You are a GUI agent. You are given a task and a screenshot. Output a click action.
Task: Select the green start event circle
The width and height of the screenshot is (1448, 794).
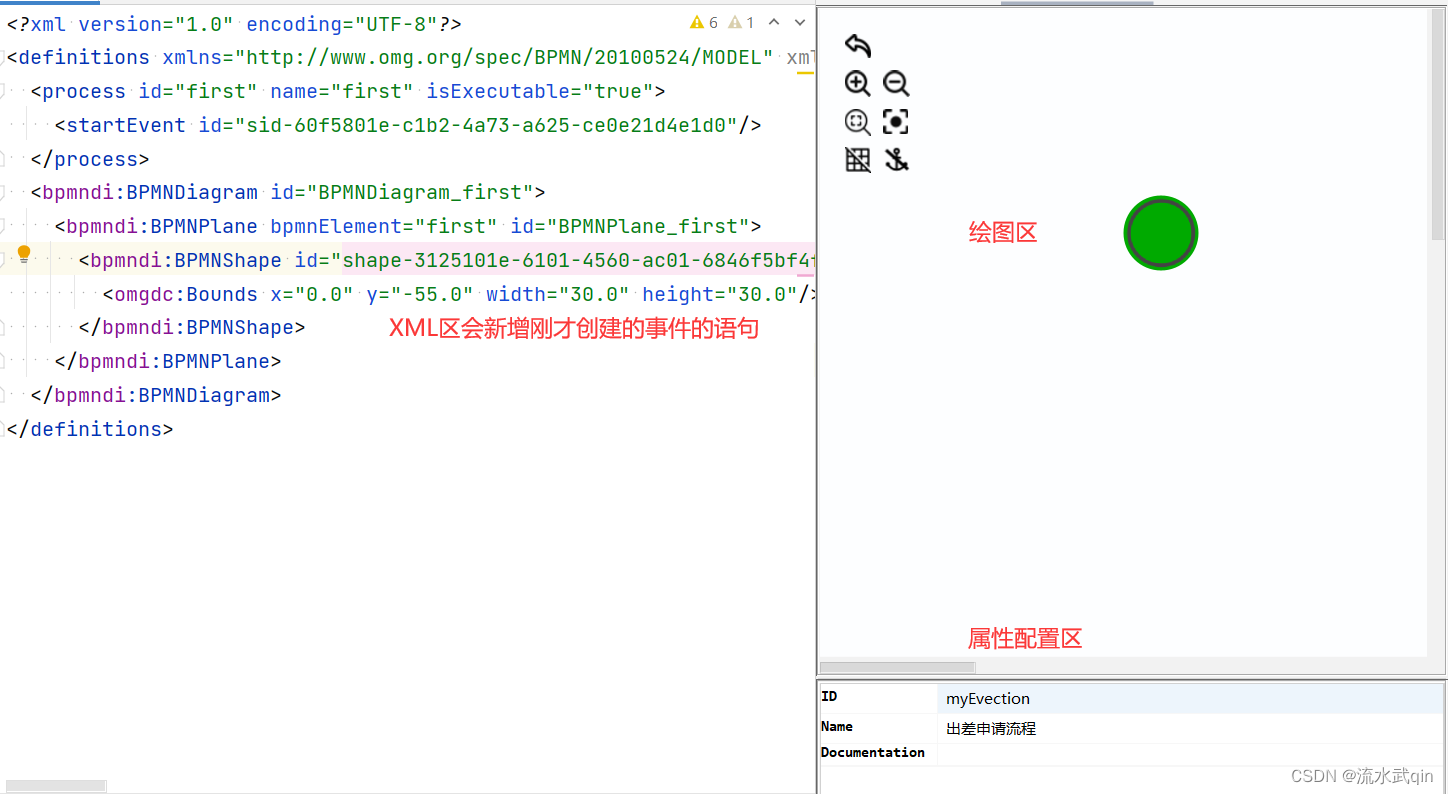click(1160, 233)
